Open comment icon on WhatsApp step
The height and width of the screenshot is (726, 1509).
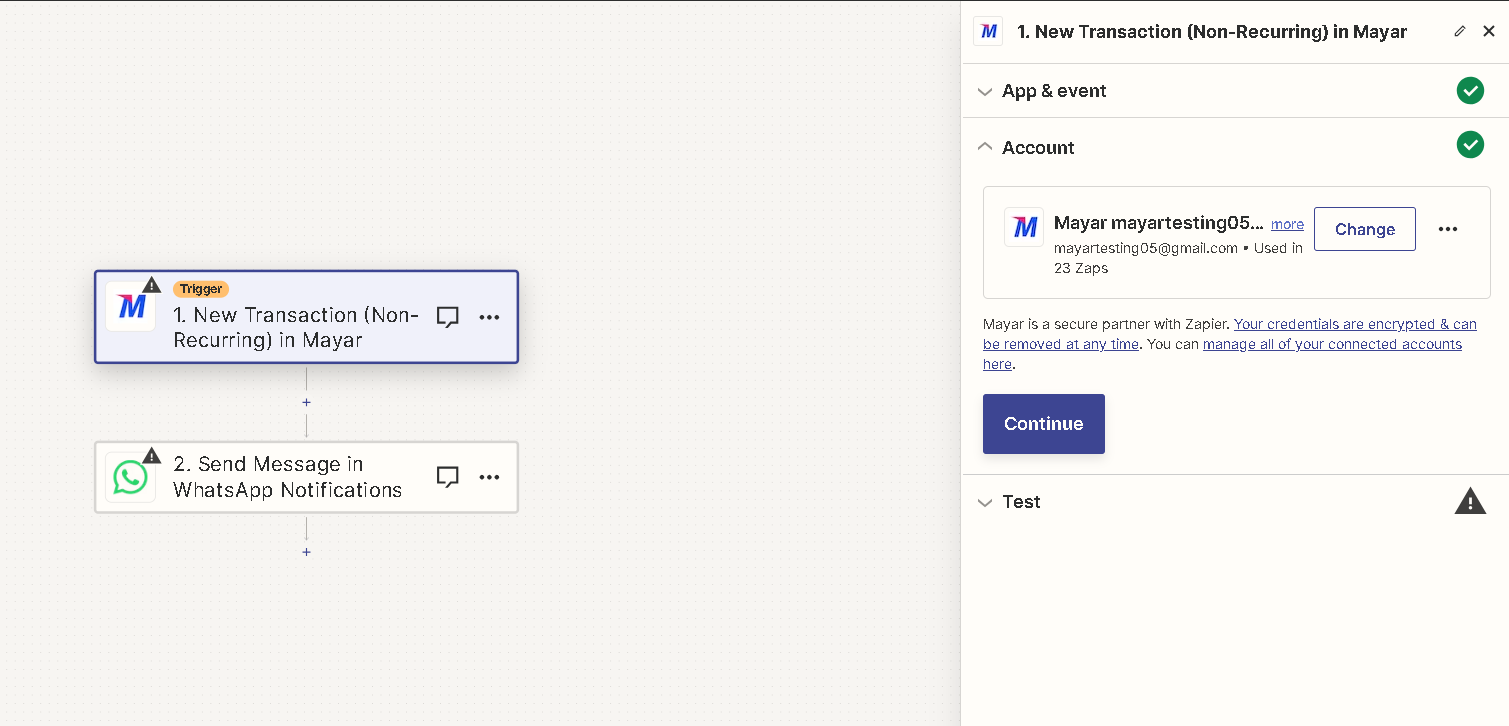(448, 477)
